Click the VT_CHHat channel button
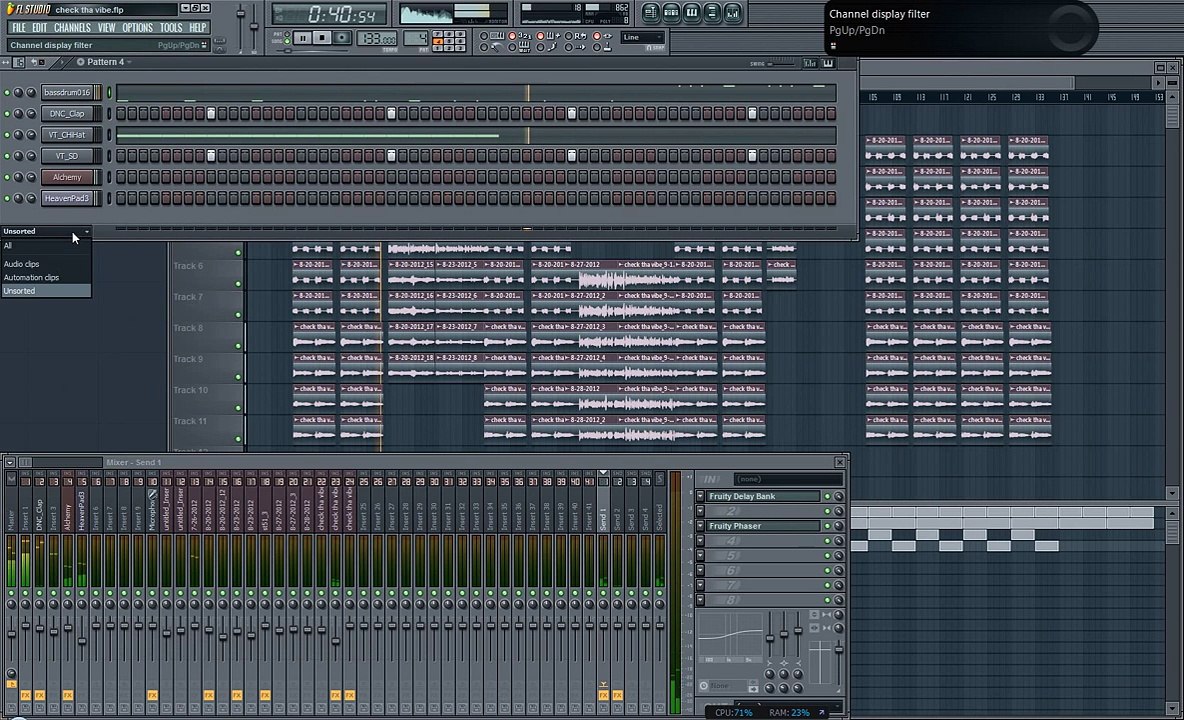The height and width of the screenshot is (720, 1184). [67, 134]
